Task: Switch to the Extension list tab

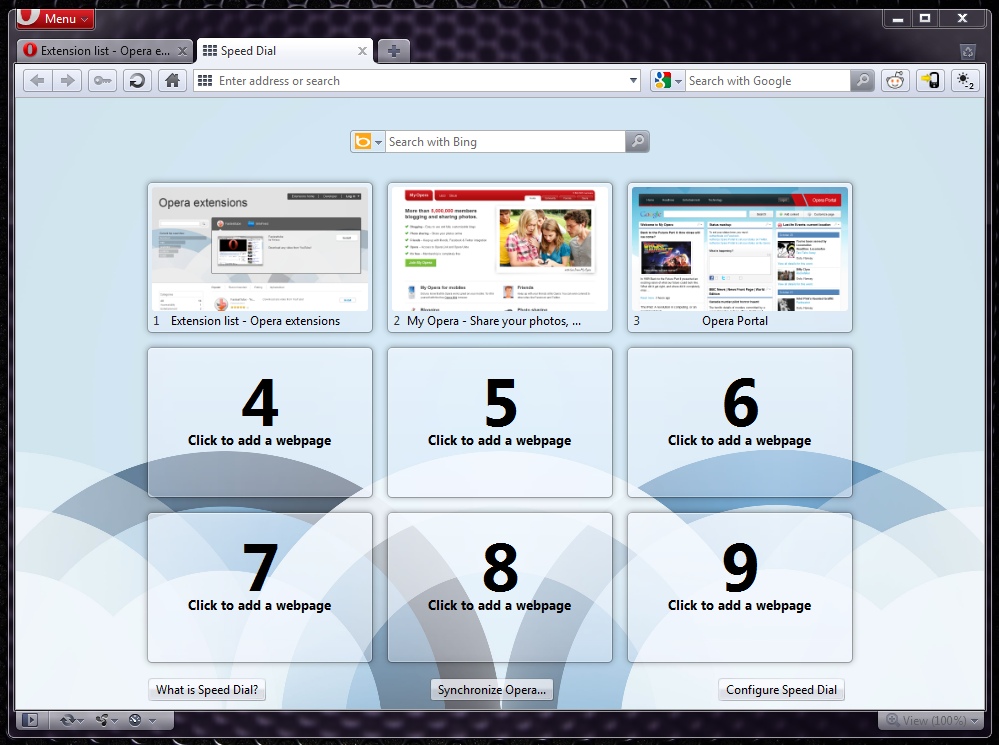Action: pyautogui.click(x=104, y=51)
